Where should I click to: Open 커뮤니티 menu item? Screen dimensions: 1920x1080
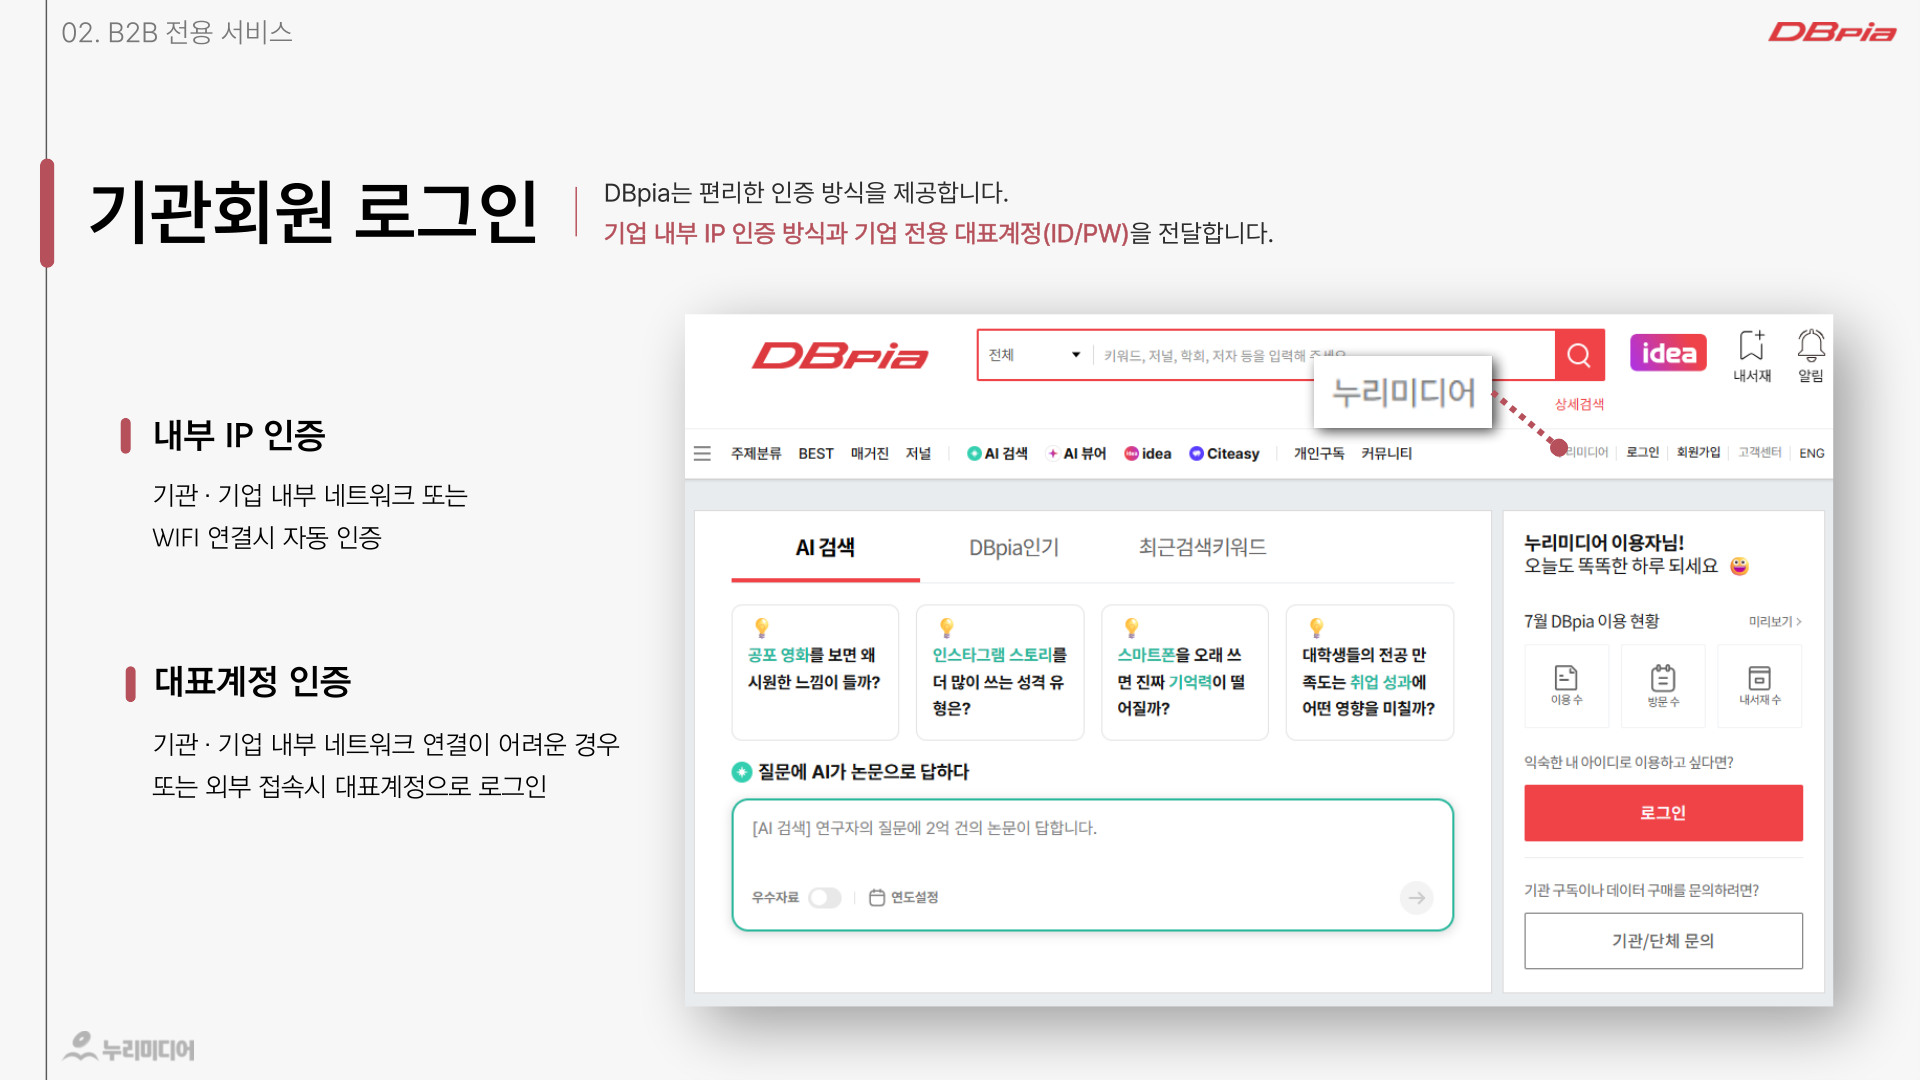1386,453
